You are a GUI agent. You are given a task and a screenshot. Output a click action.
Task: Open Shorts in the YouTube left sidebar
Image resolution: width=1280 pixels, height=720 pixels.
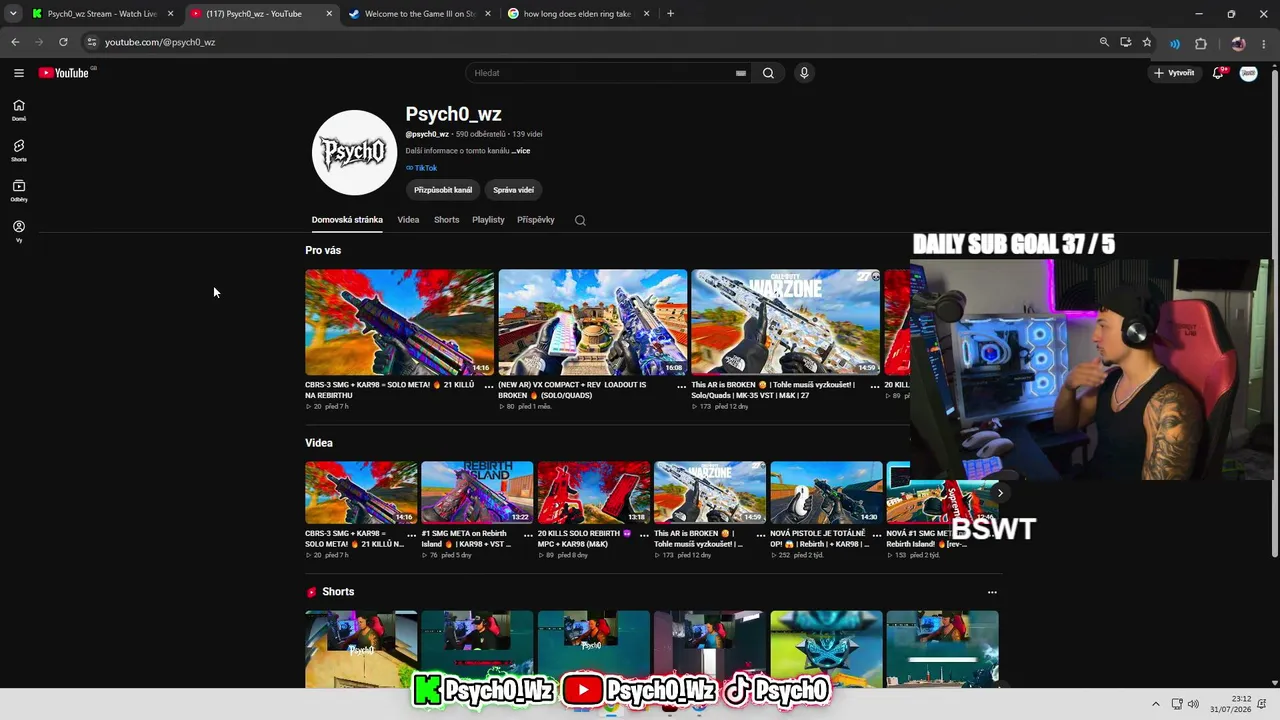click(19, 150)
